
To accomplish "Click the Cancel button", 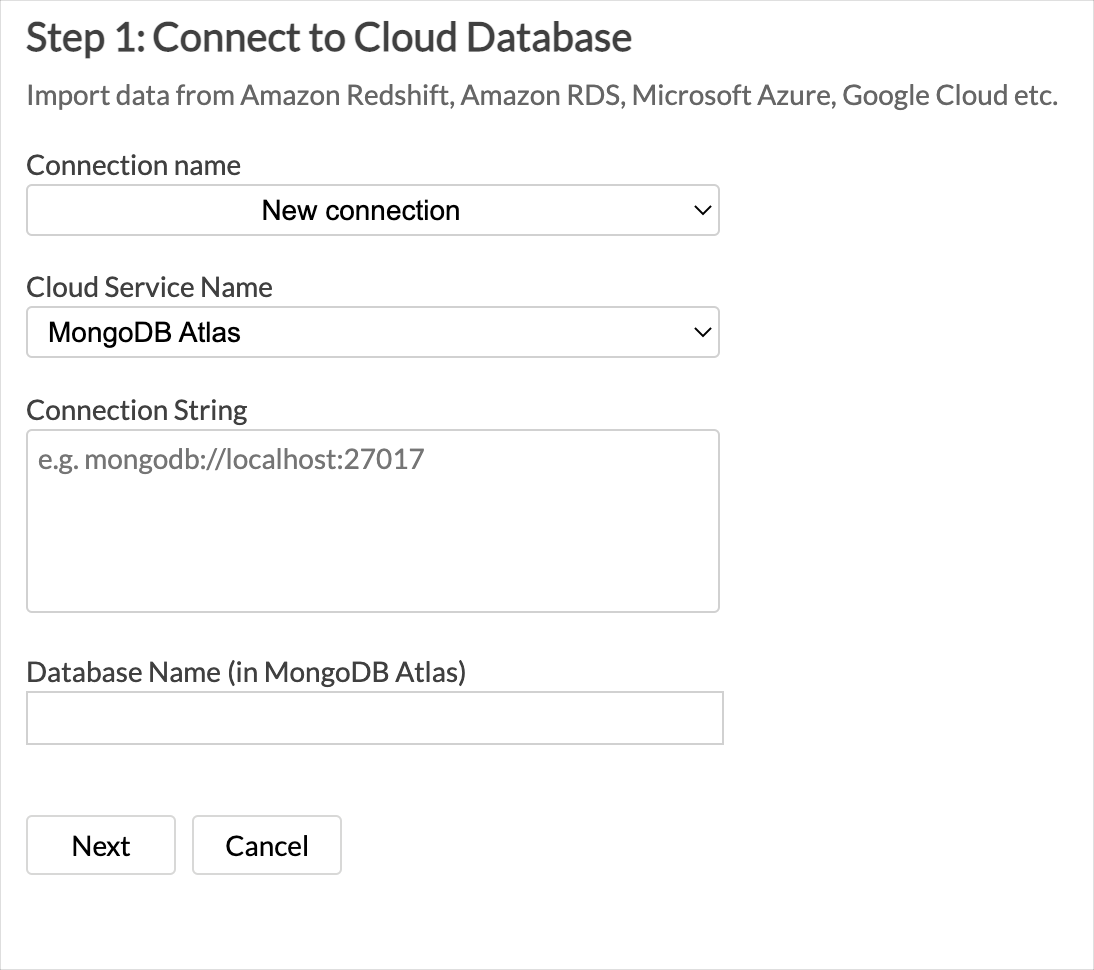I will point(267,845).
